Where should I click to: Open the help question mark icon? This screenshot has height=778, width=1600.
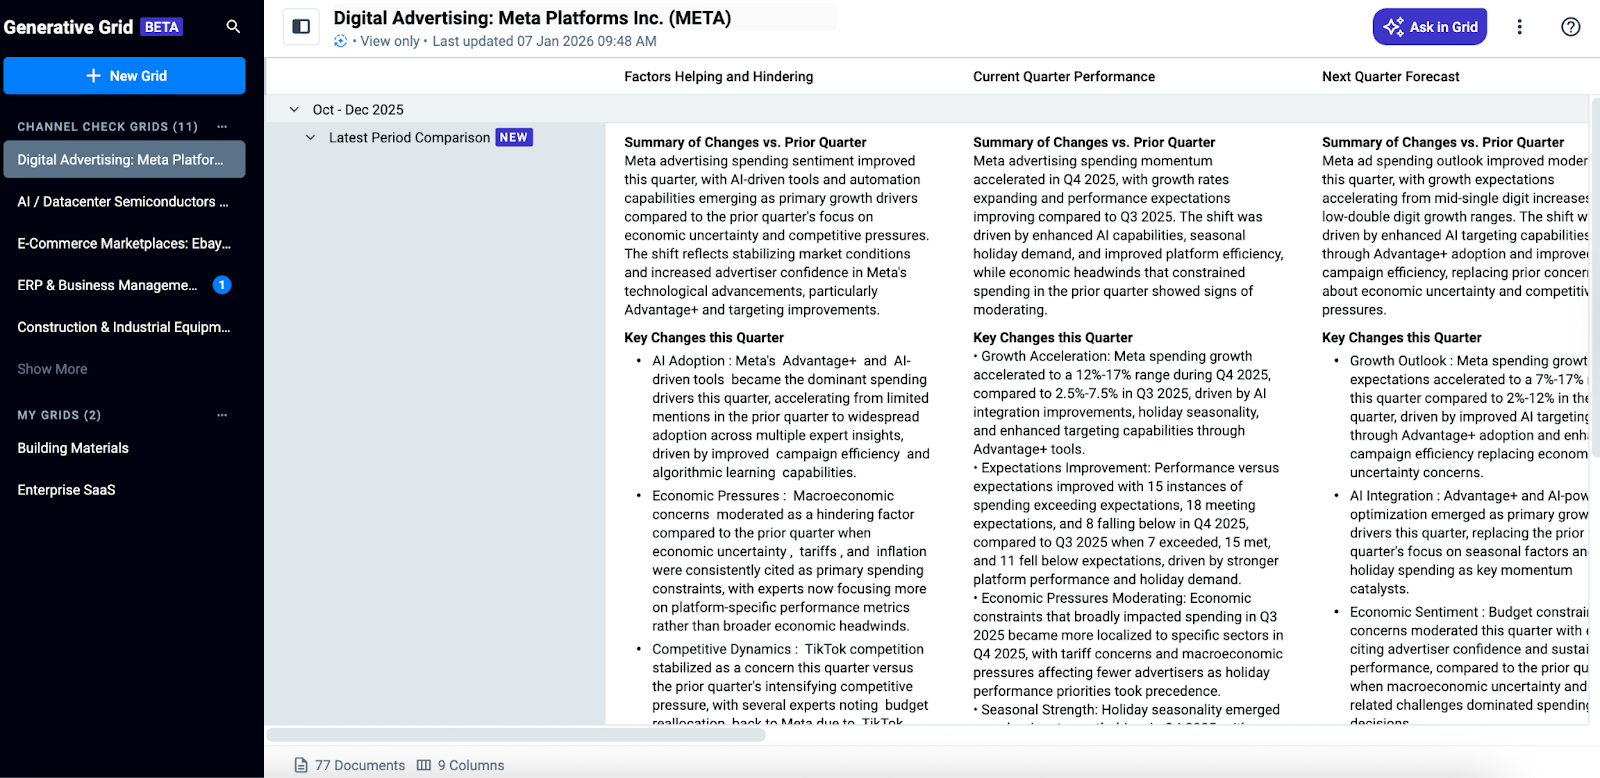1570,27
